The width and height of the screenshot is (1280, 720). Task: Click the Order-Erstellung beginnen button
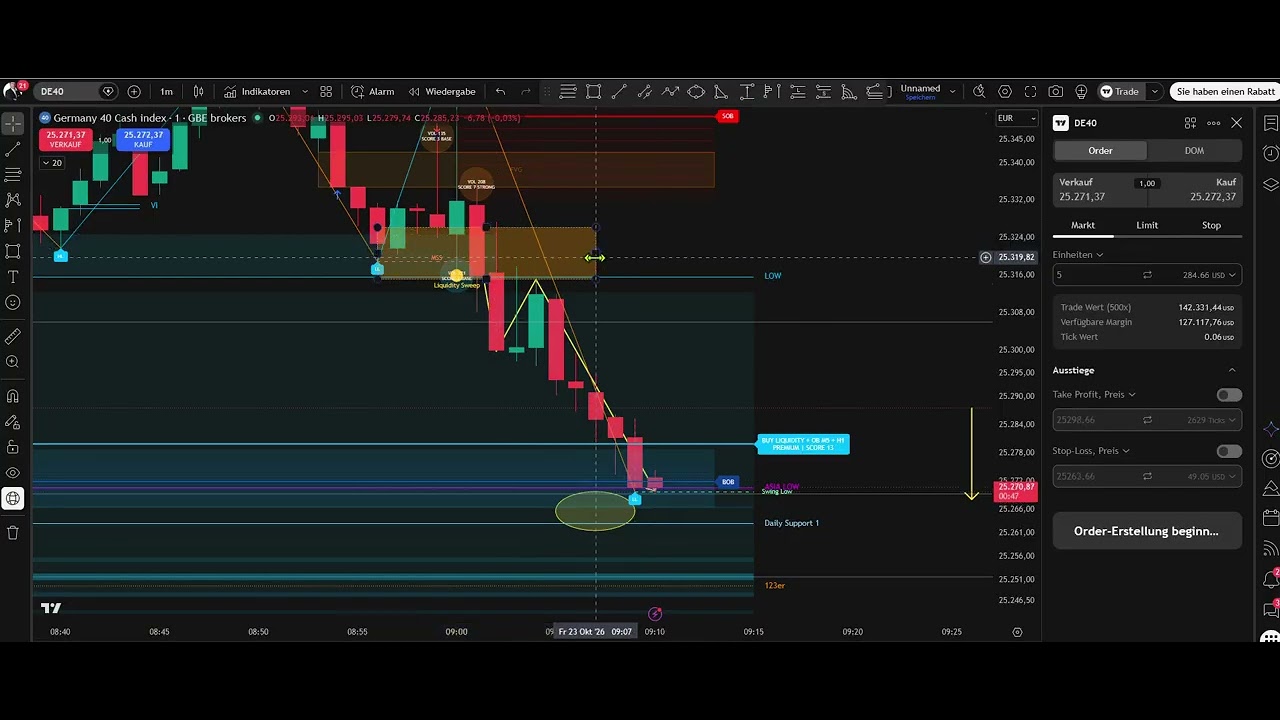point(1147,531)
